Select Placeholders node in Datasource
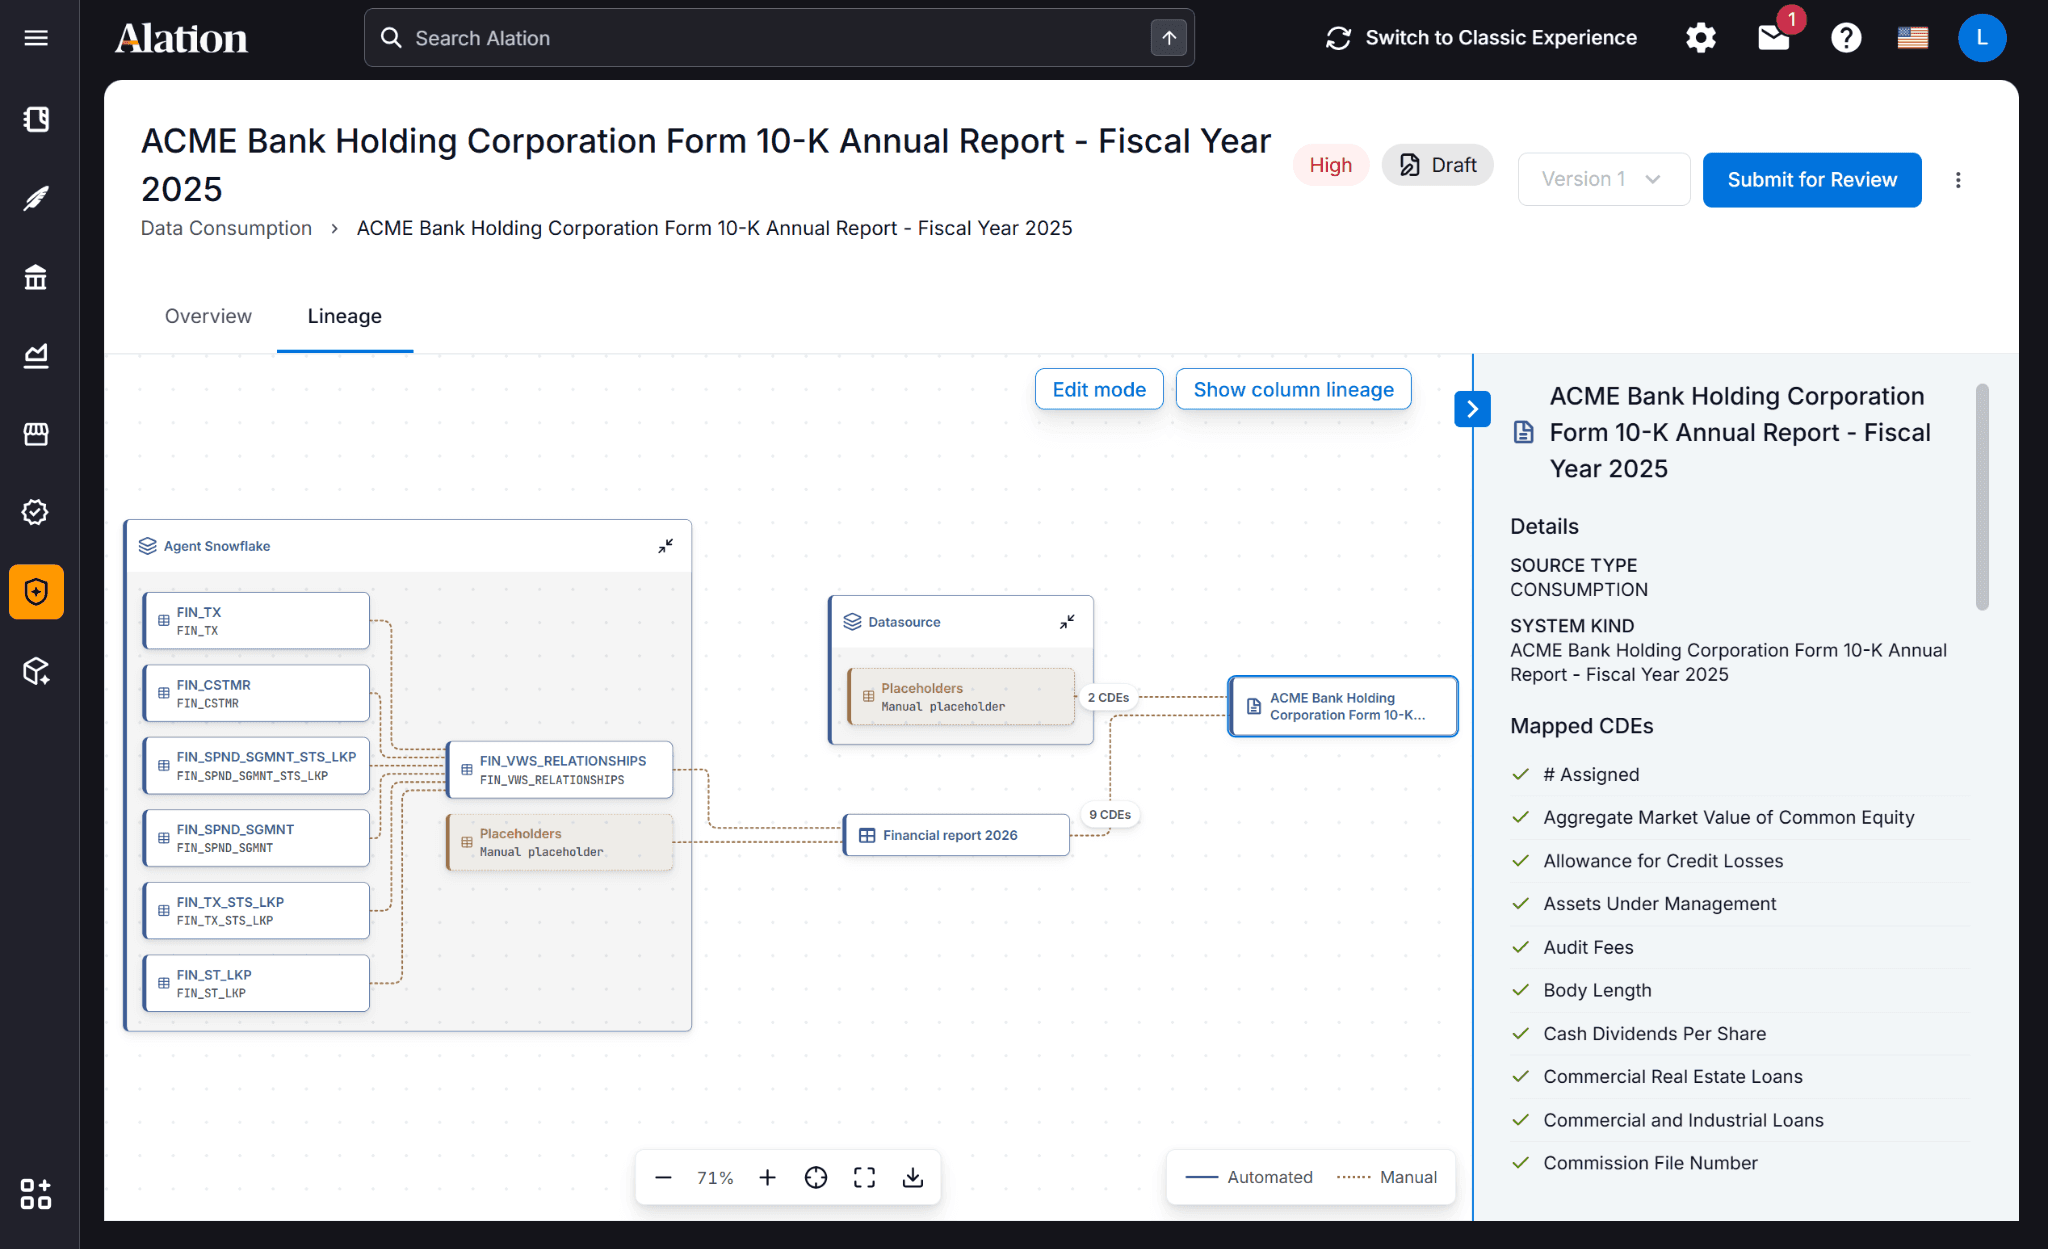This screenshot has height=1249, width=2048. pyautogui.click(x=961, y=697)
